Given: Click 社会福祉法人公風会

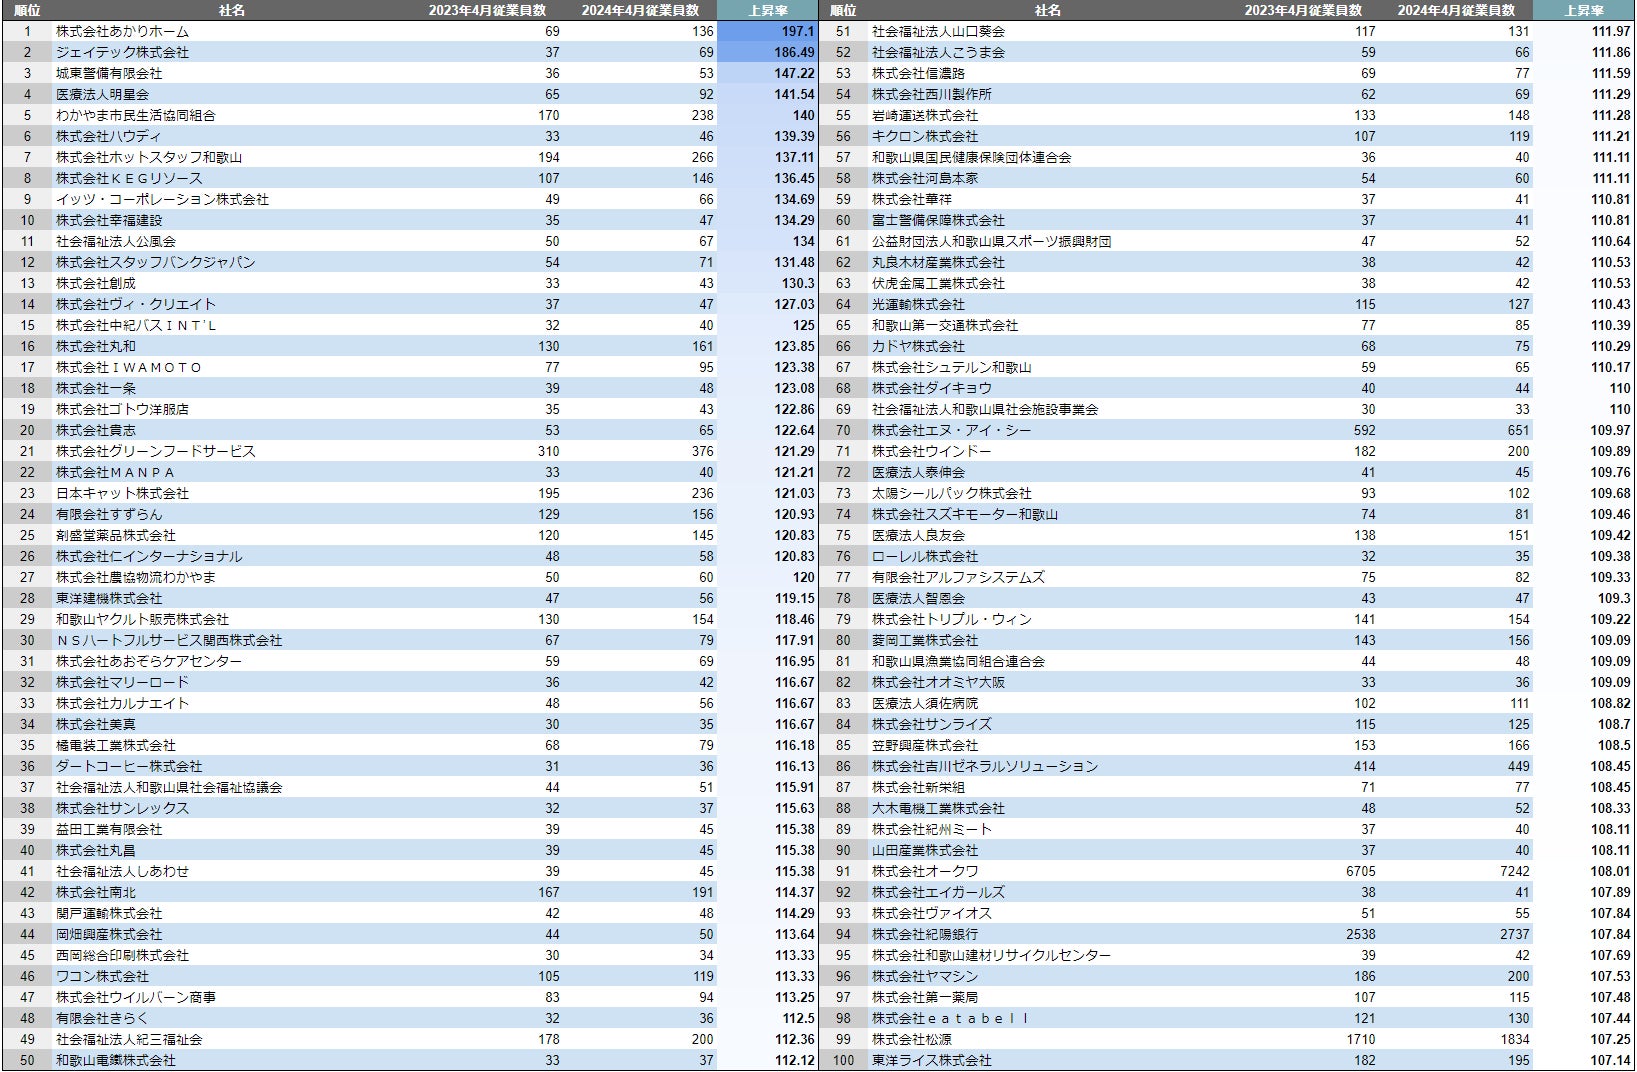Looking at the screenshot, I should tap(116, 241).
